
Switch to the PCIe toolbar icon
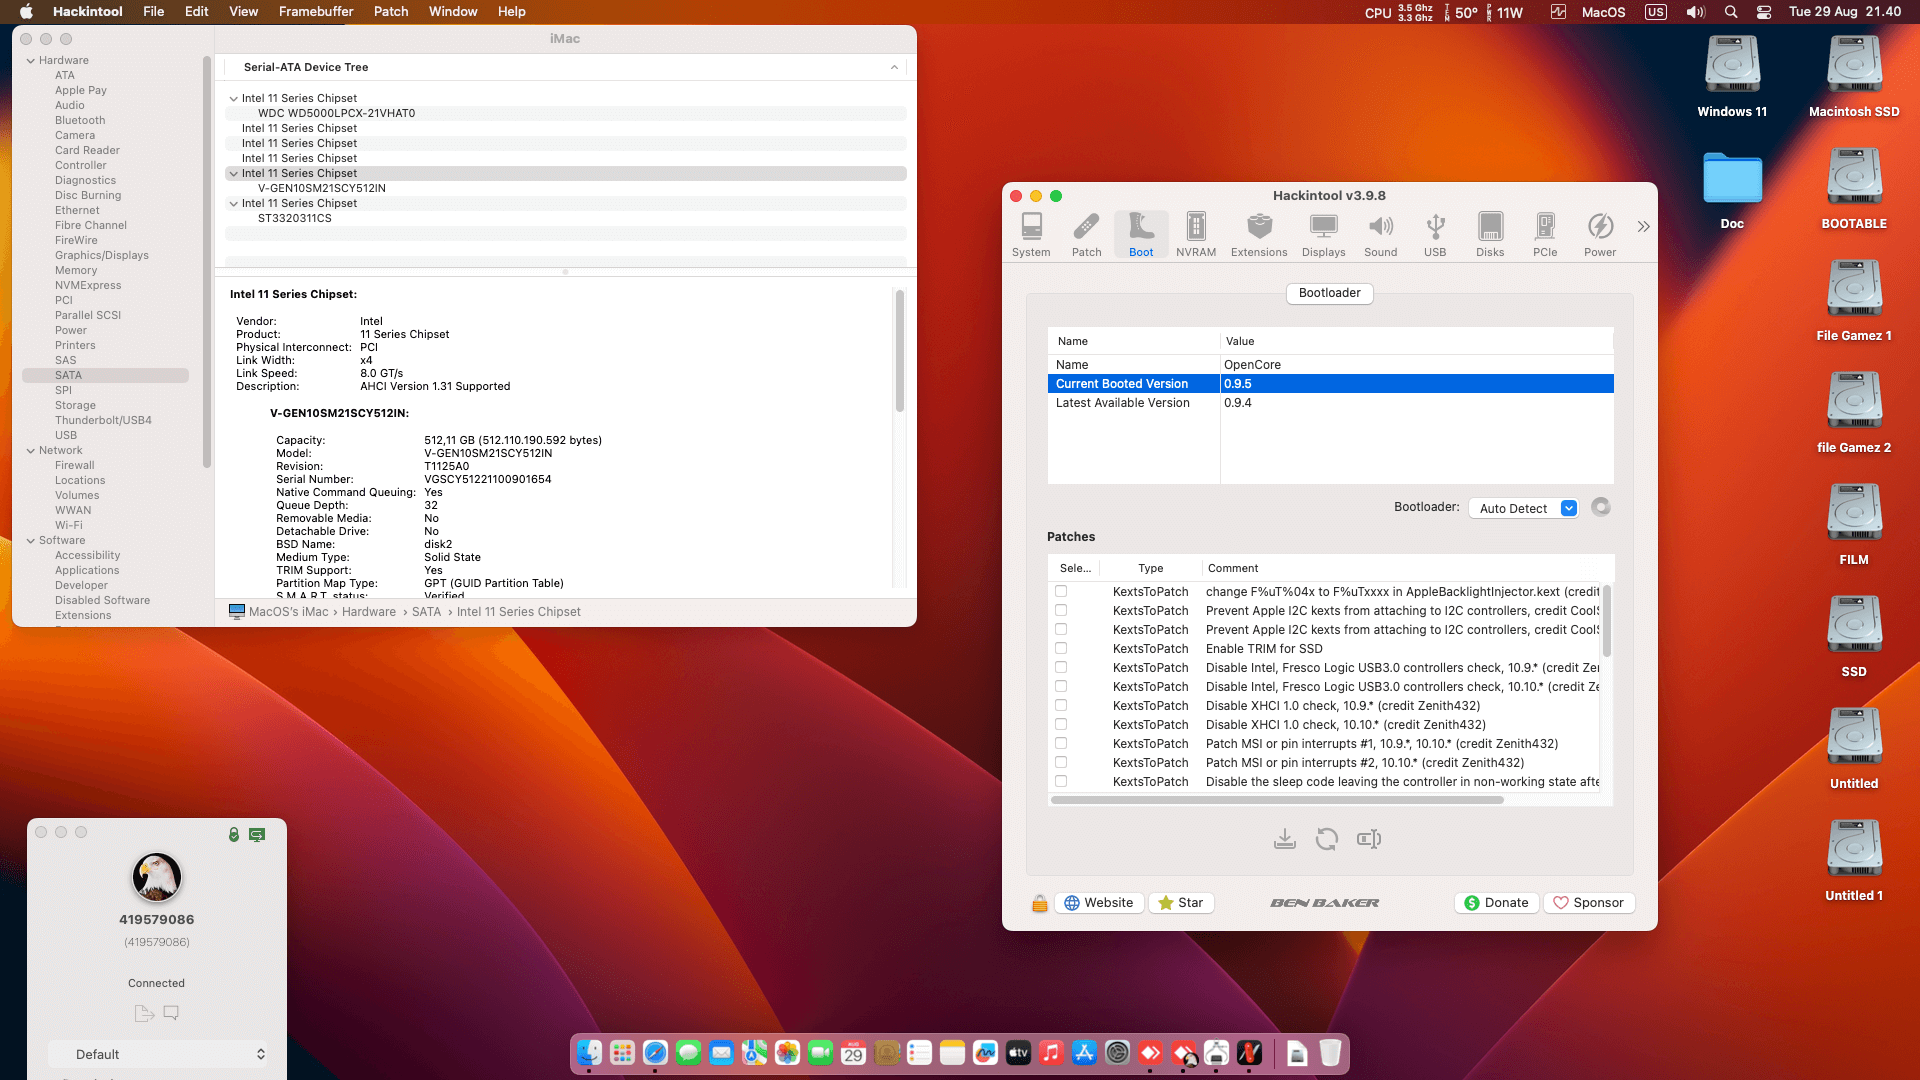(x=1544, y=234)
